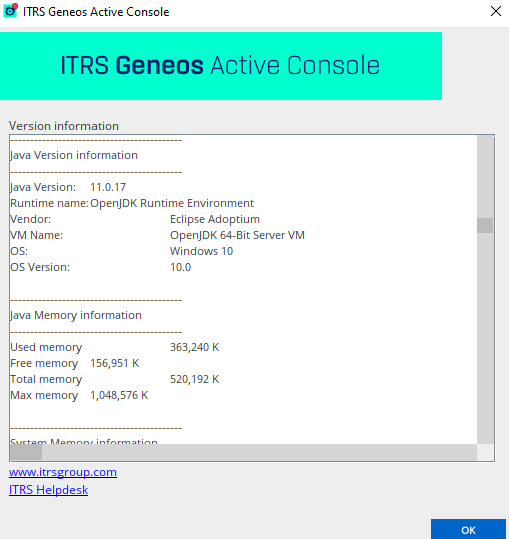Open the ITRS Helpdesk link
The width and height of the screenshot is (509, 539).
[48, 490]
